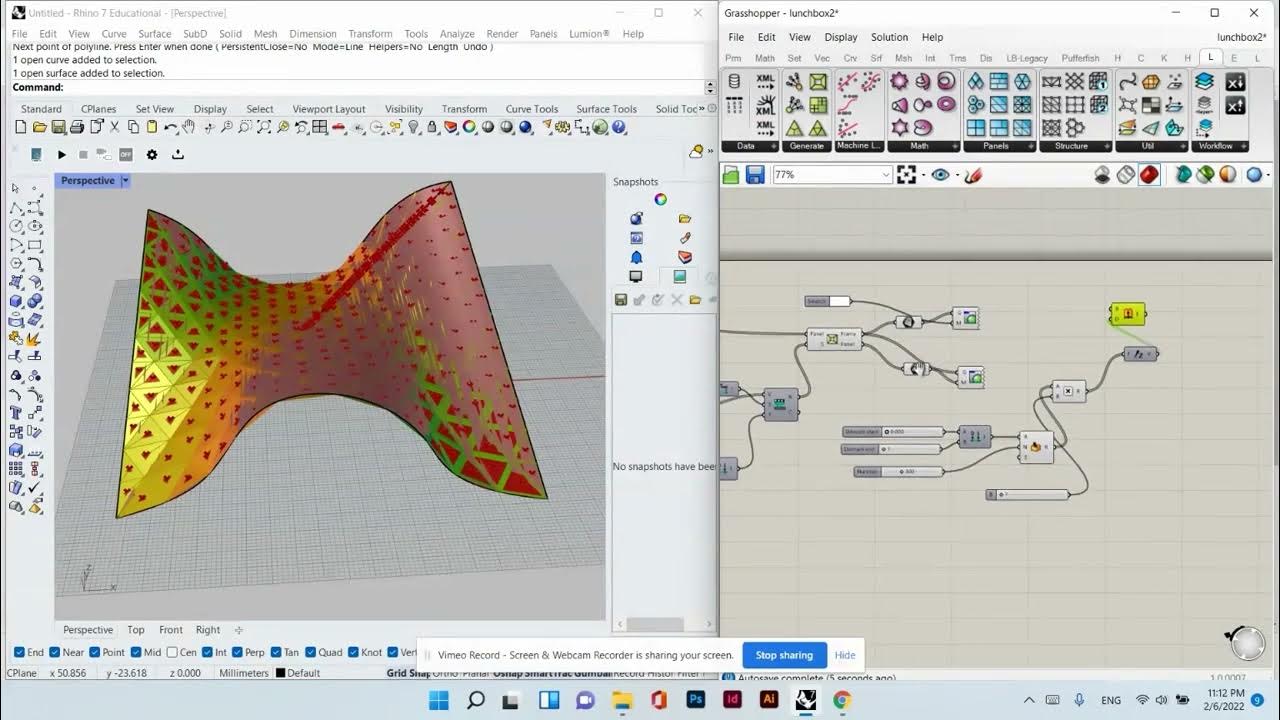The image size is (1280, 720).
Task: Open Grasshopper file with green folder icon
Action: coord(731,175)
